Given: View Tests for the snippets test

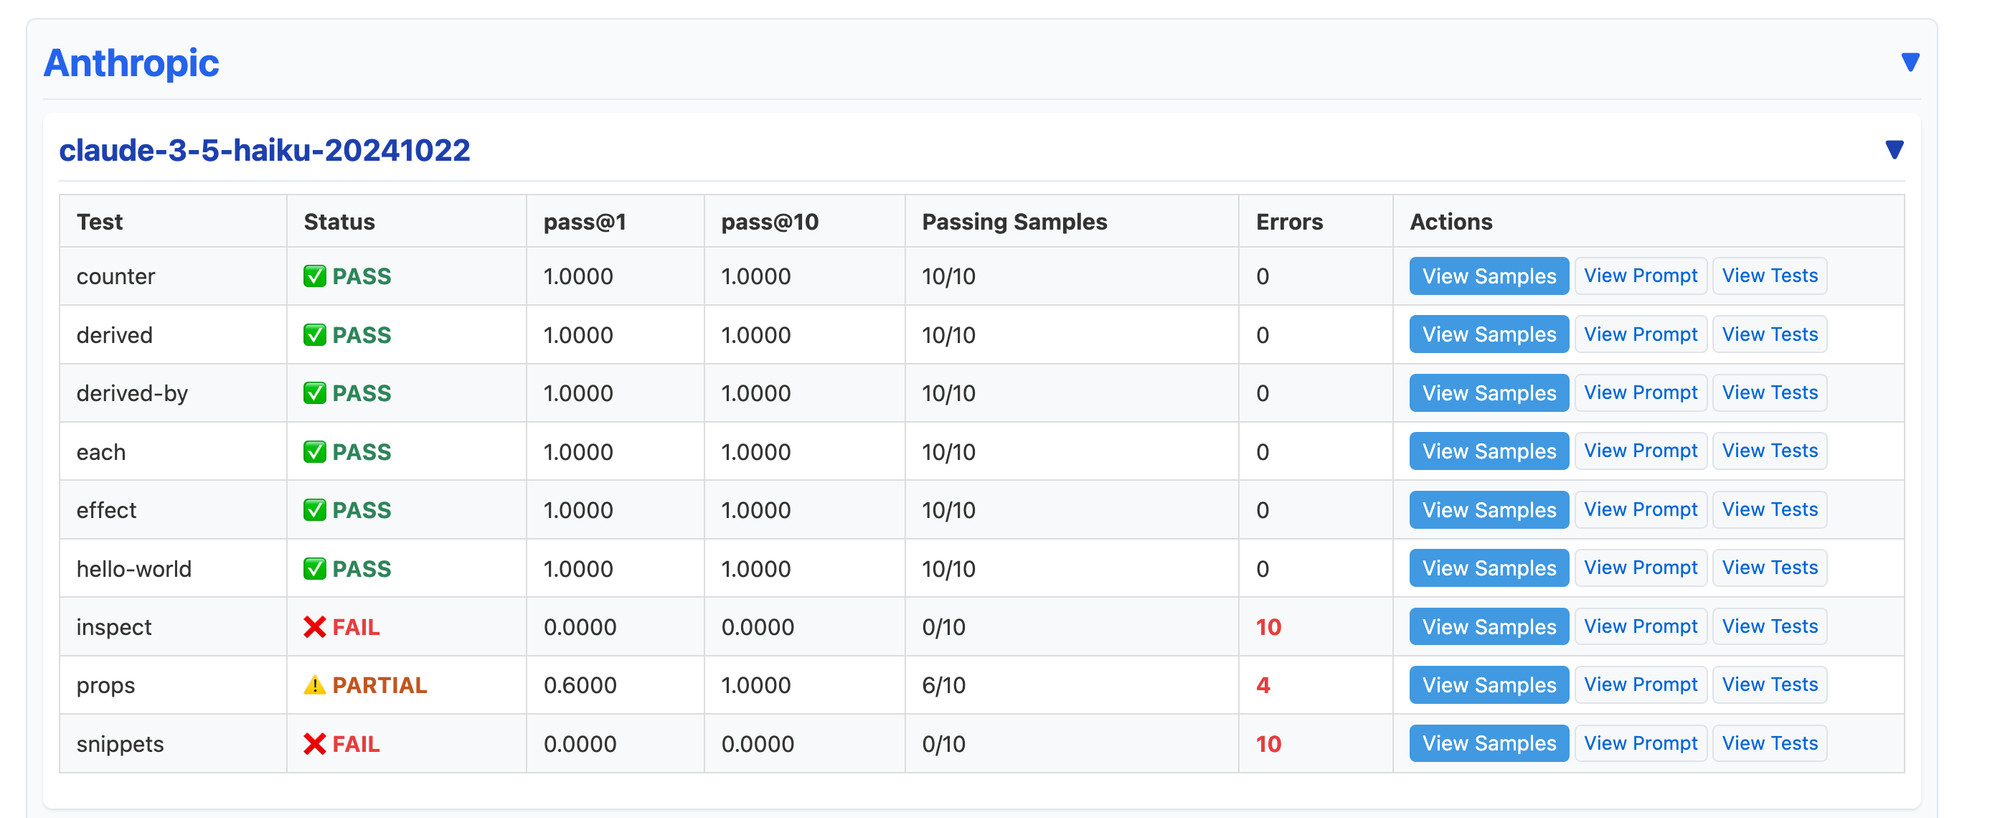Looking at the screenshot, I should (x=1770, y=744).
